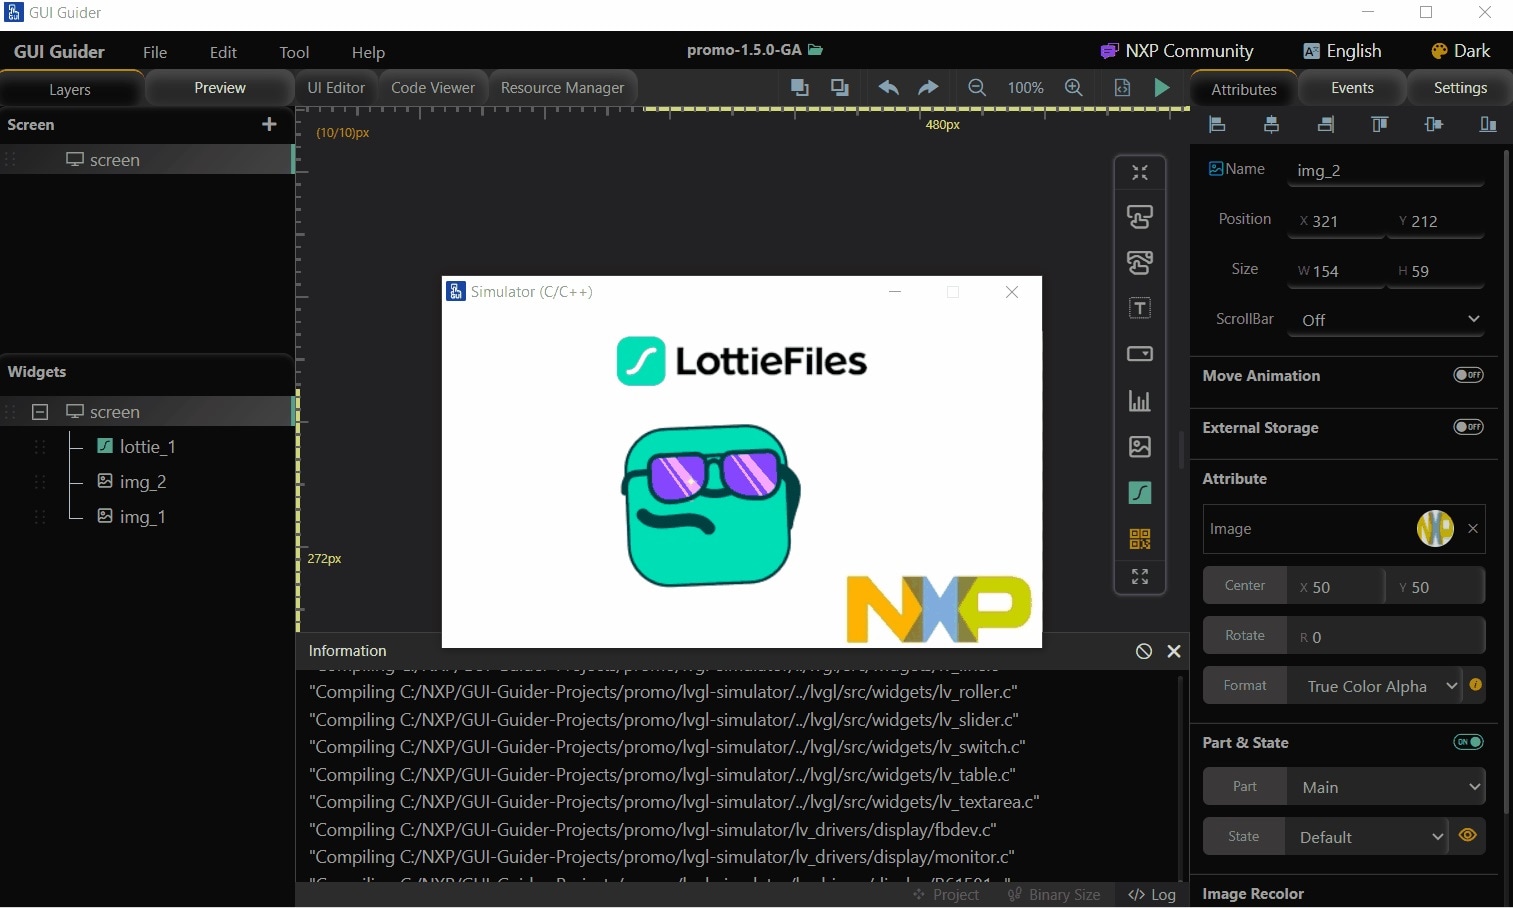This screenshot has width=1513, height=908.
Task: Edit the Name field showing img_2
Action: click(x=1386, y=170)
